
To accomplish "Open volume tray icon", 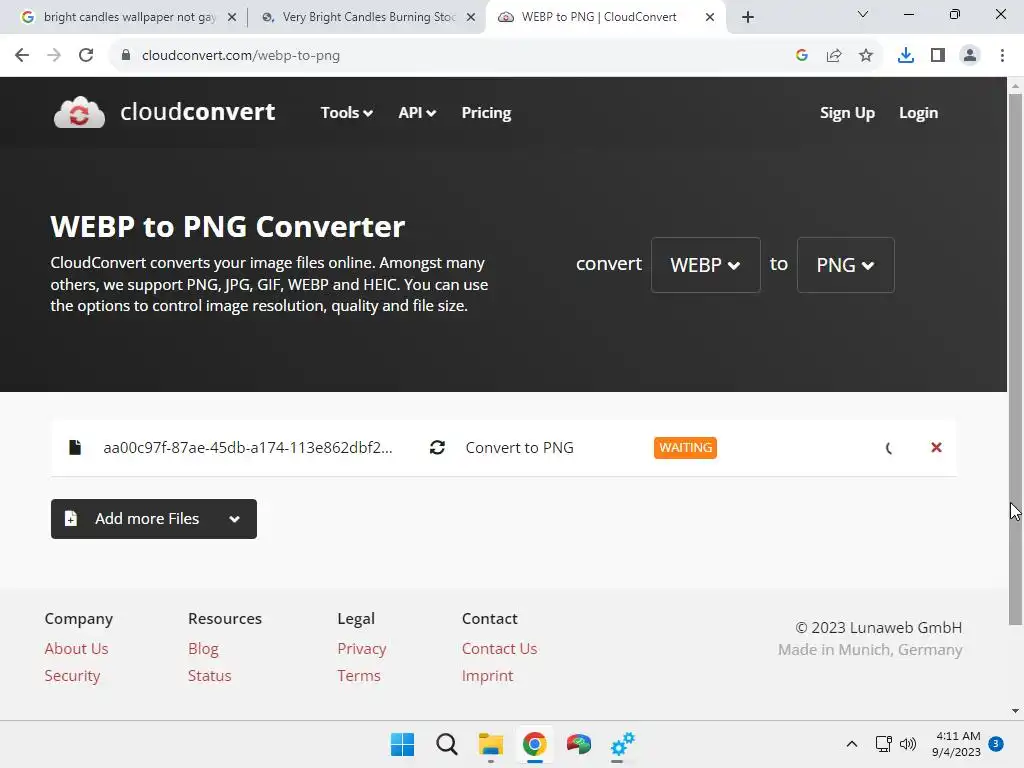I will coord(908,744).
